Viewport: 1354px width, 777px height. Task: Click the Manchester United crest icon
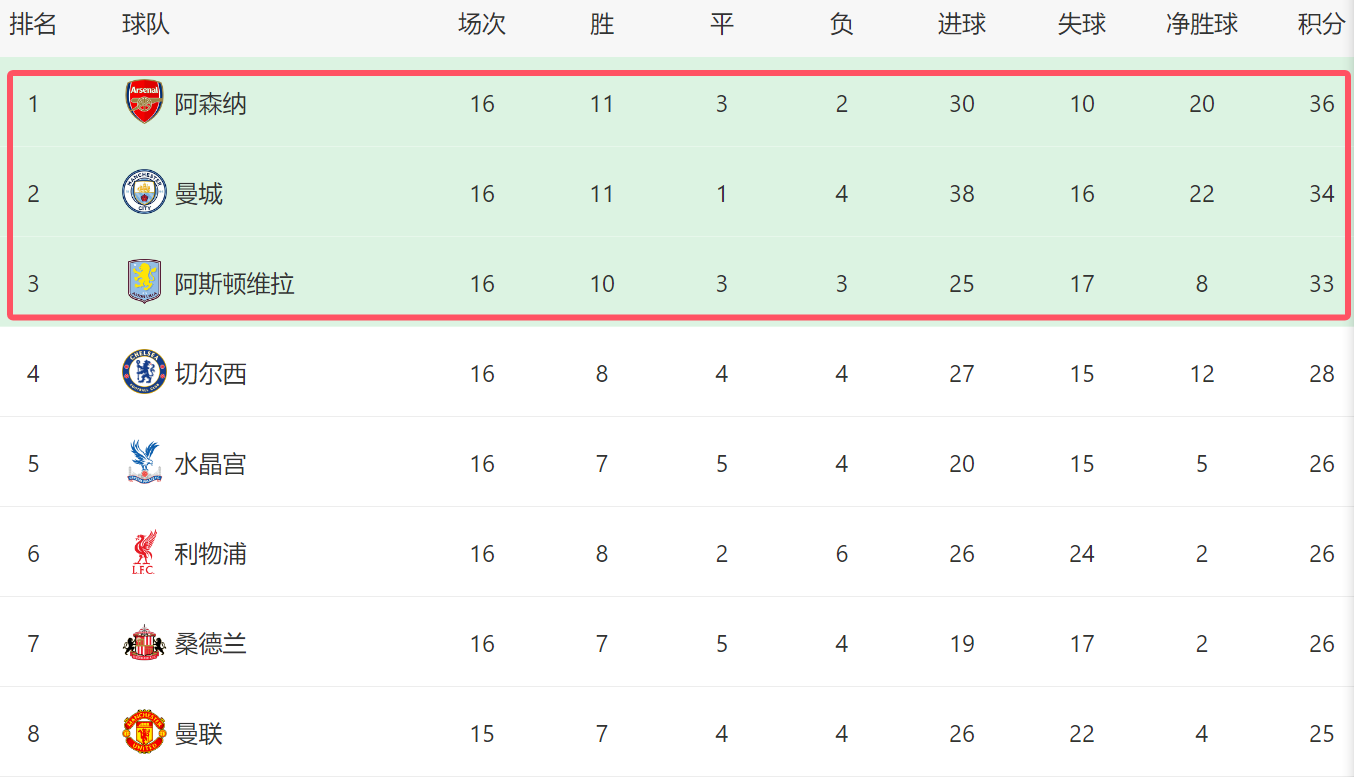[x=144, y=733]
